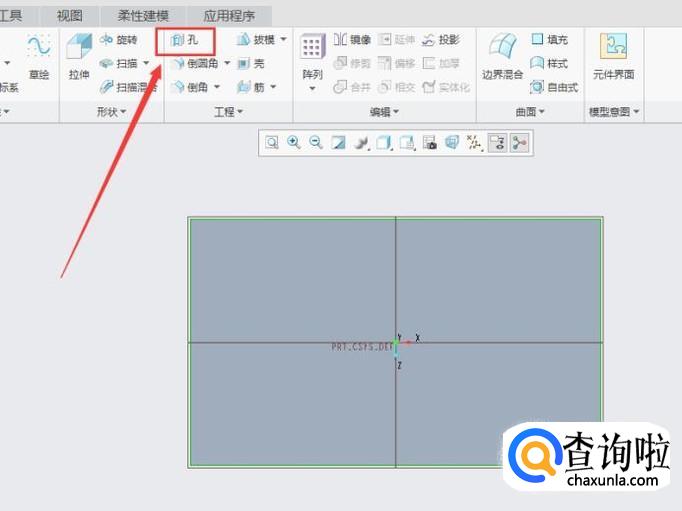
Task: Select the Draft (拔模) tool
Action: 256,40
